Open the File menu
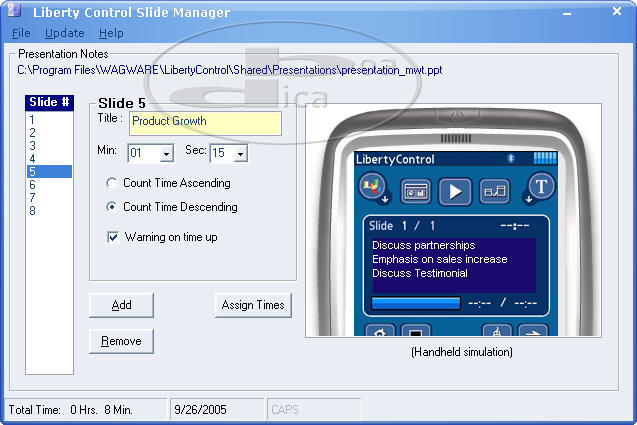 [x=21, y=33]
